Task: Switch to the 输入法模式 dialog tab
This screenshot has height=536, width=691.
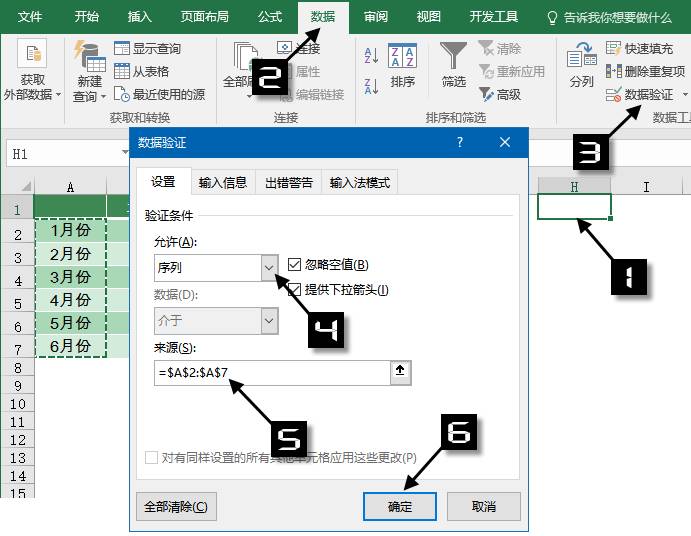Action: coord(360,182)
